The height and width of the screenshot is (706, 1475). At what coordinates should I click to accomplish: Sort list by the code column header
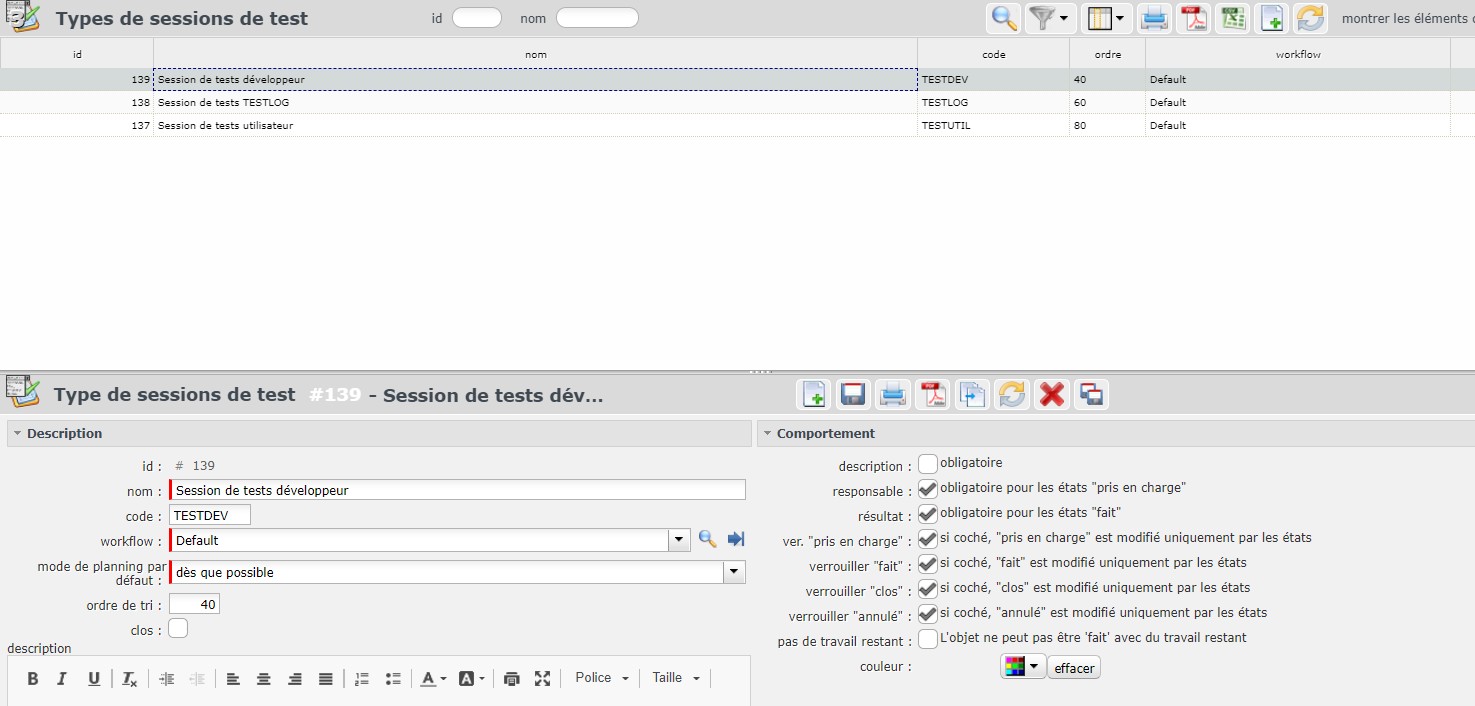pos(993,54)
